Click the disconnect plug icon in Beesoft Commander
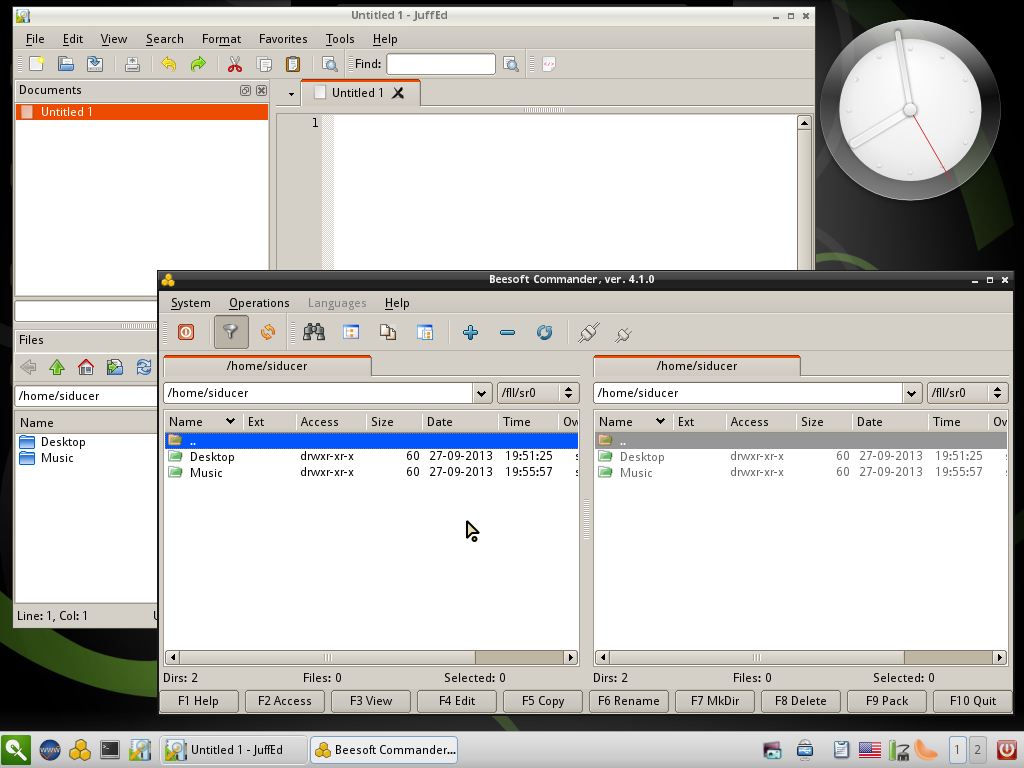The height and width of the screenshot is (768, 1024). click(x=623, y=334)
